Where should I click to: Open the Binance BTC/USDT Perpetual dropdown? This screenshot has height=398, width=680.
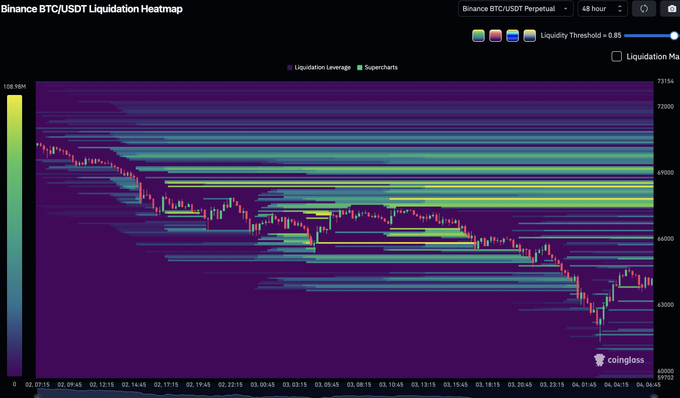[x=516, y=9]
